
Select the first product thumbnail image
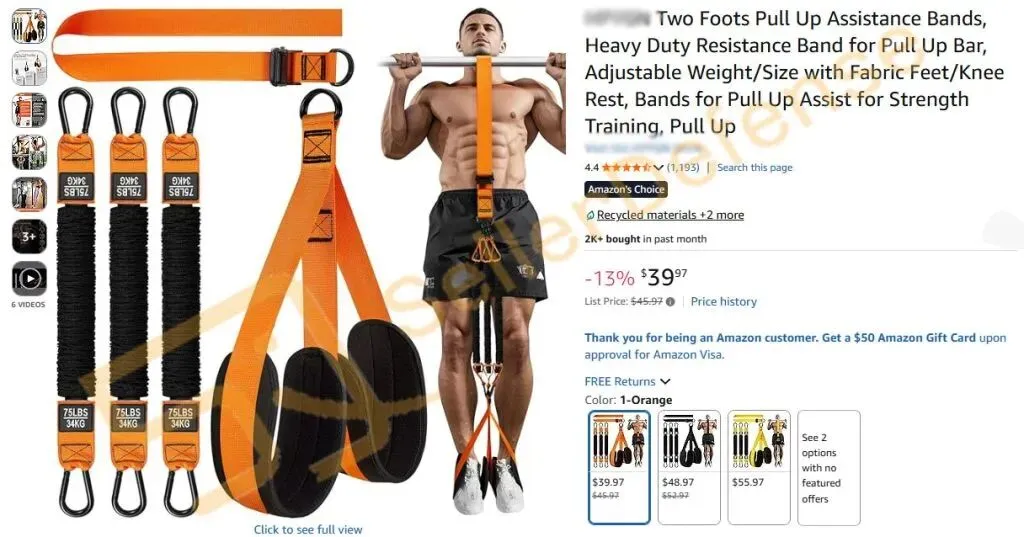[x=29, y=26]
